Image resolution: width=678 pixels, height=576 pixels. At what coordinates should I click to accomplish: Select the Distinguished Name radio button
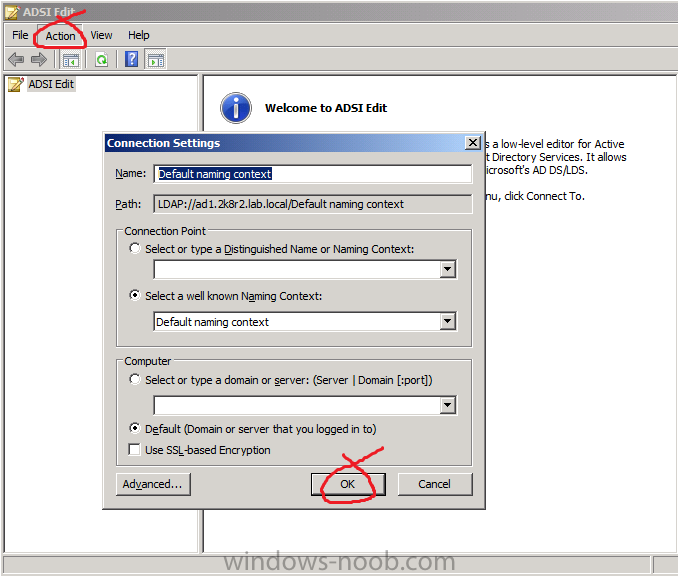pyautogui.click(x=135, y=248)
